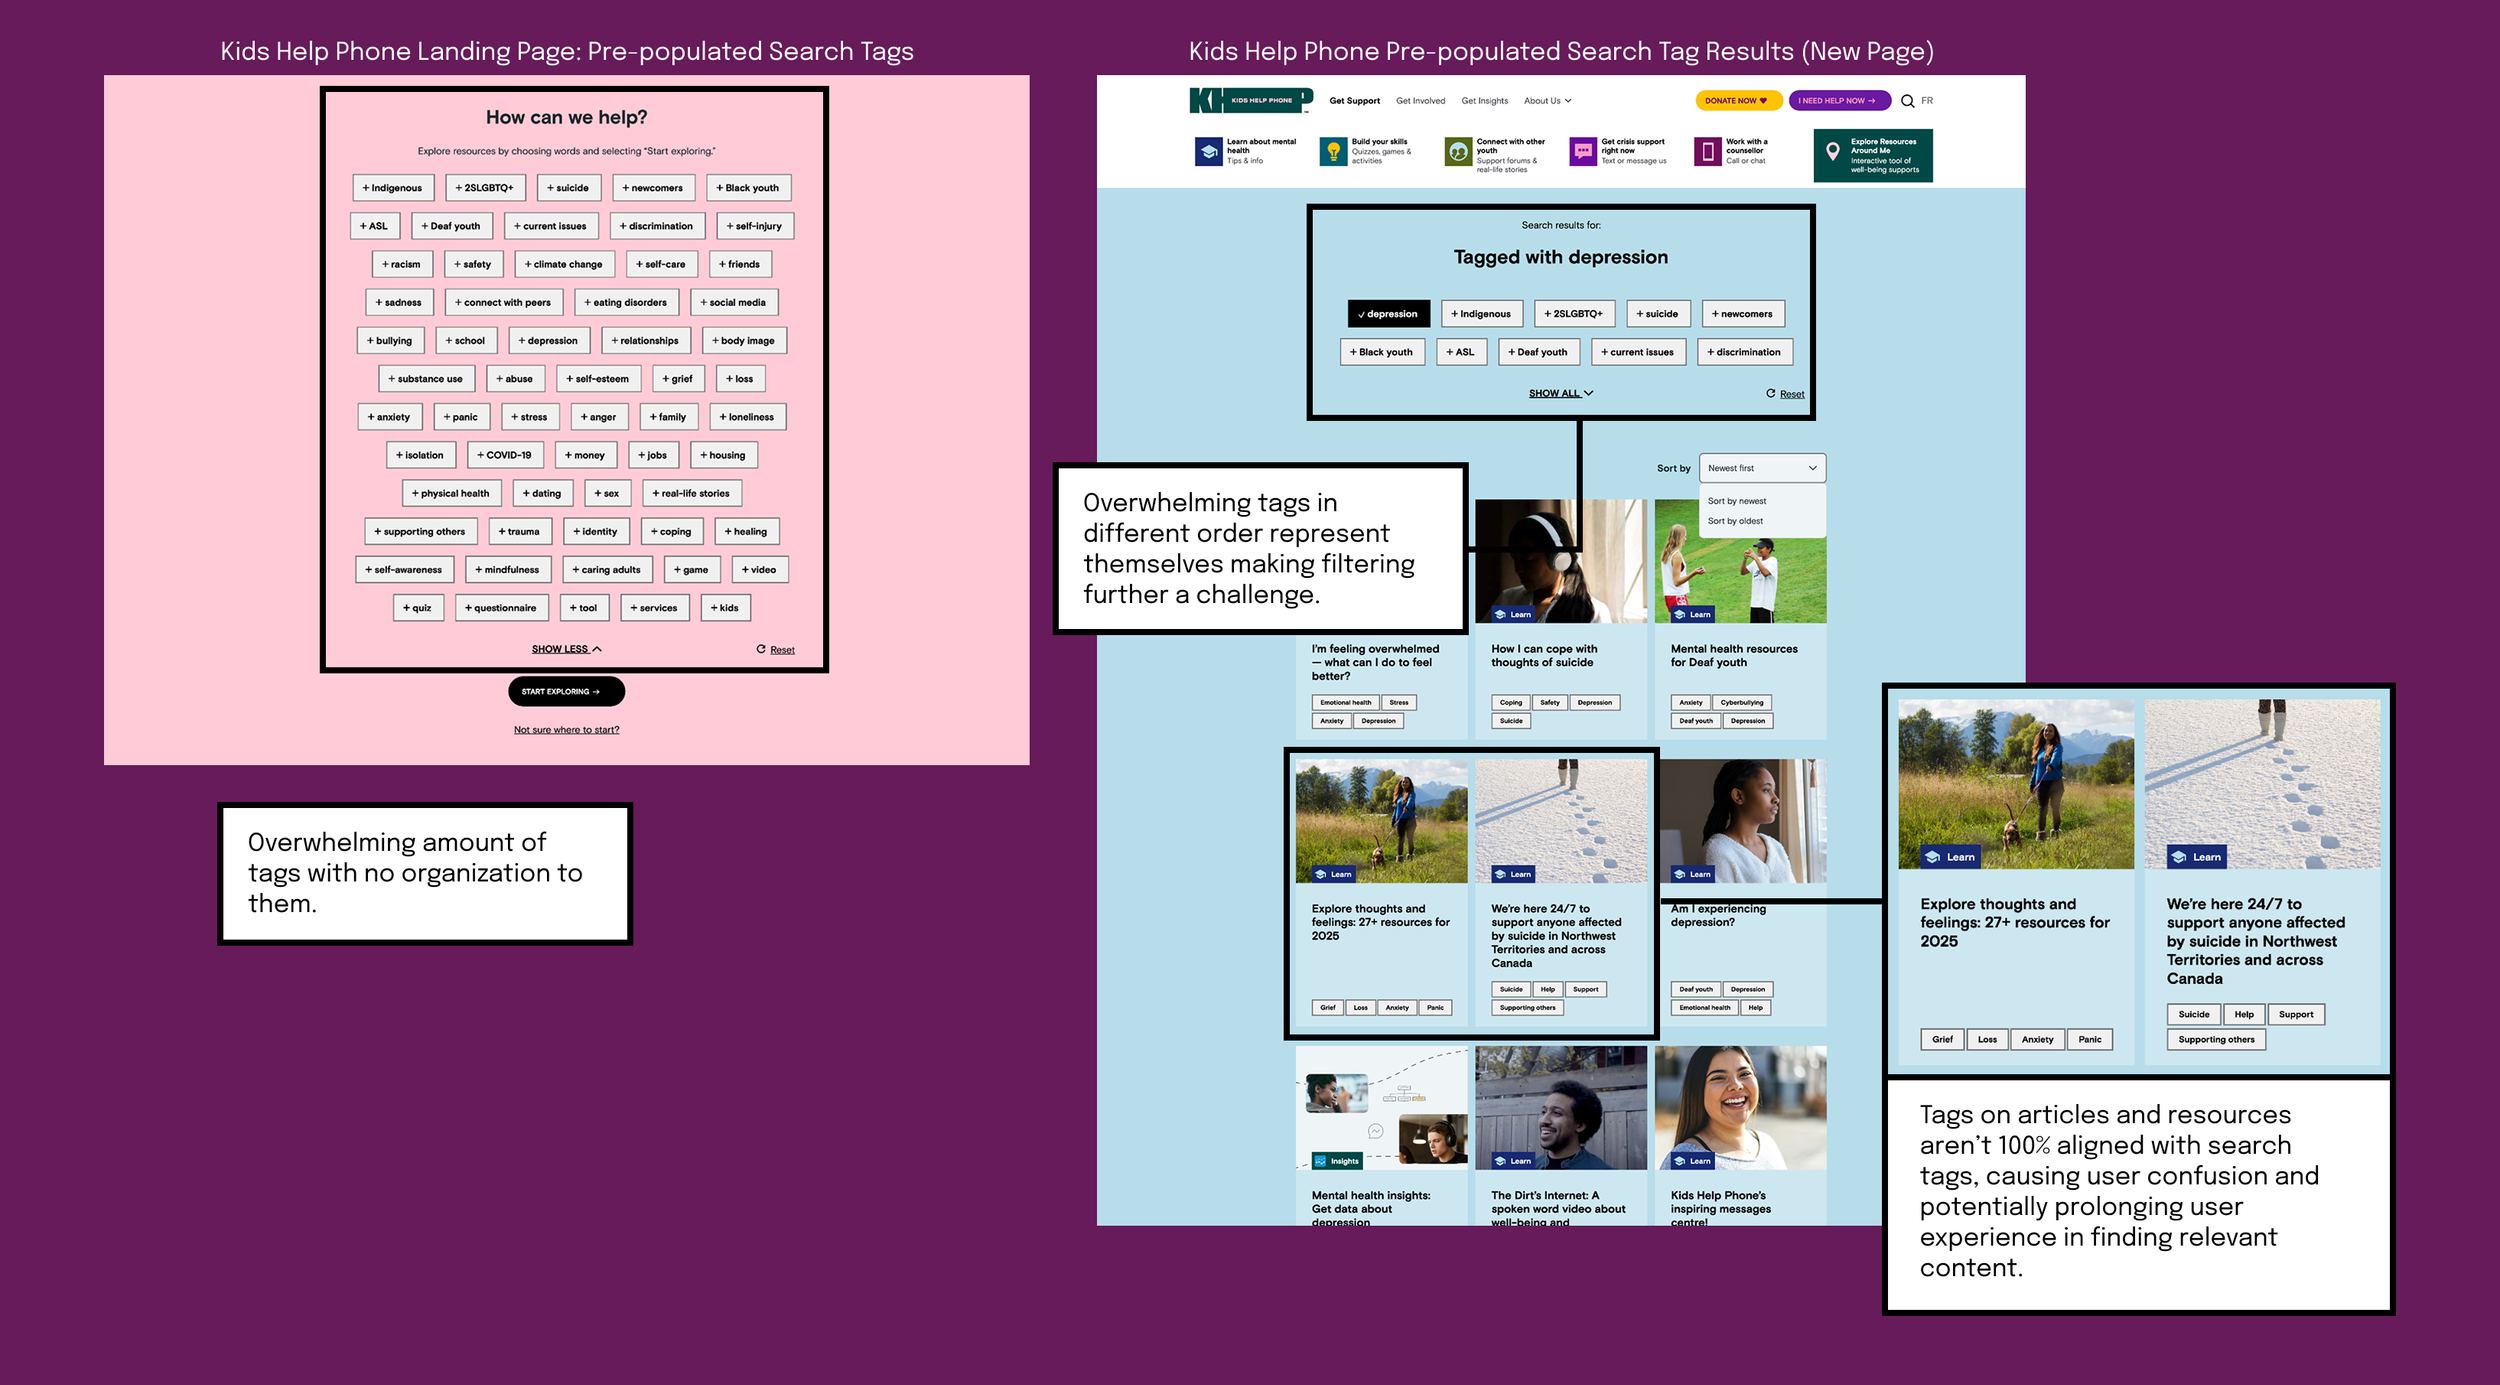Viewport: 2500px width, 1385px height.
Task: Click the Explore Resources Around Me pin icon
Action: coord(1832,152)
